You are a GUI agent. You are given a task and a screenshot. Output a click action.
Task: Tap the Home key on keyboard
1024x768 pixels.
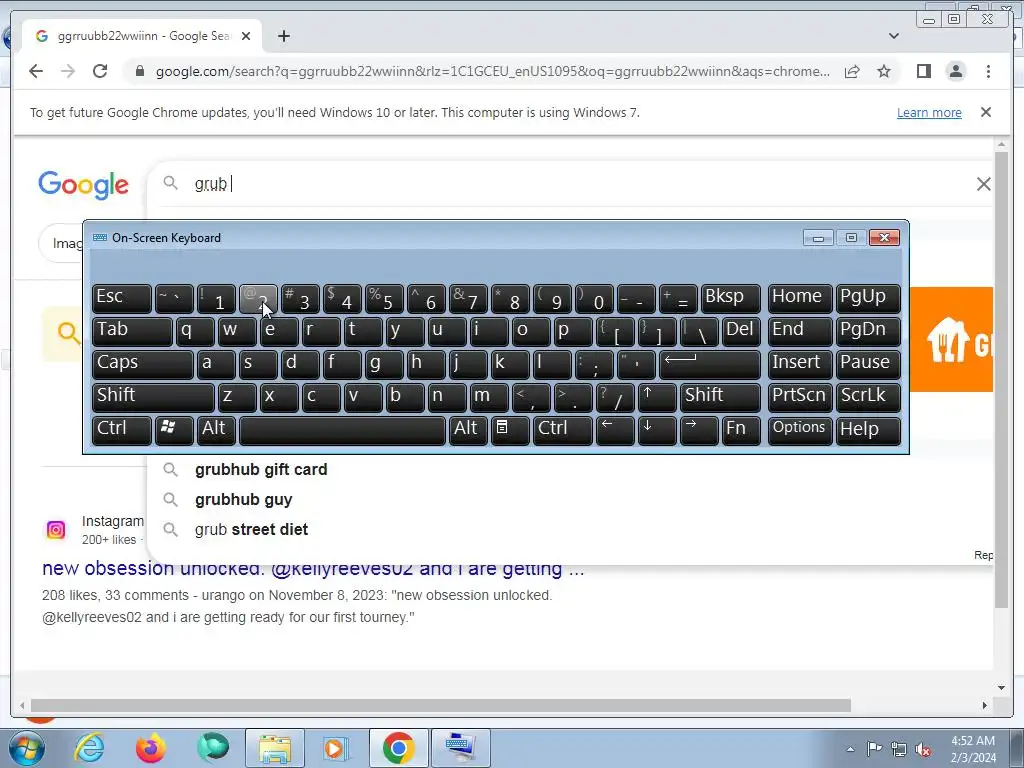click(x=799, y=298)
